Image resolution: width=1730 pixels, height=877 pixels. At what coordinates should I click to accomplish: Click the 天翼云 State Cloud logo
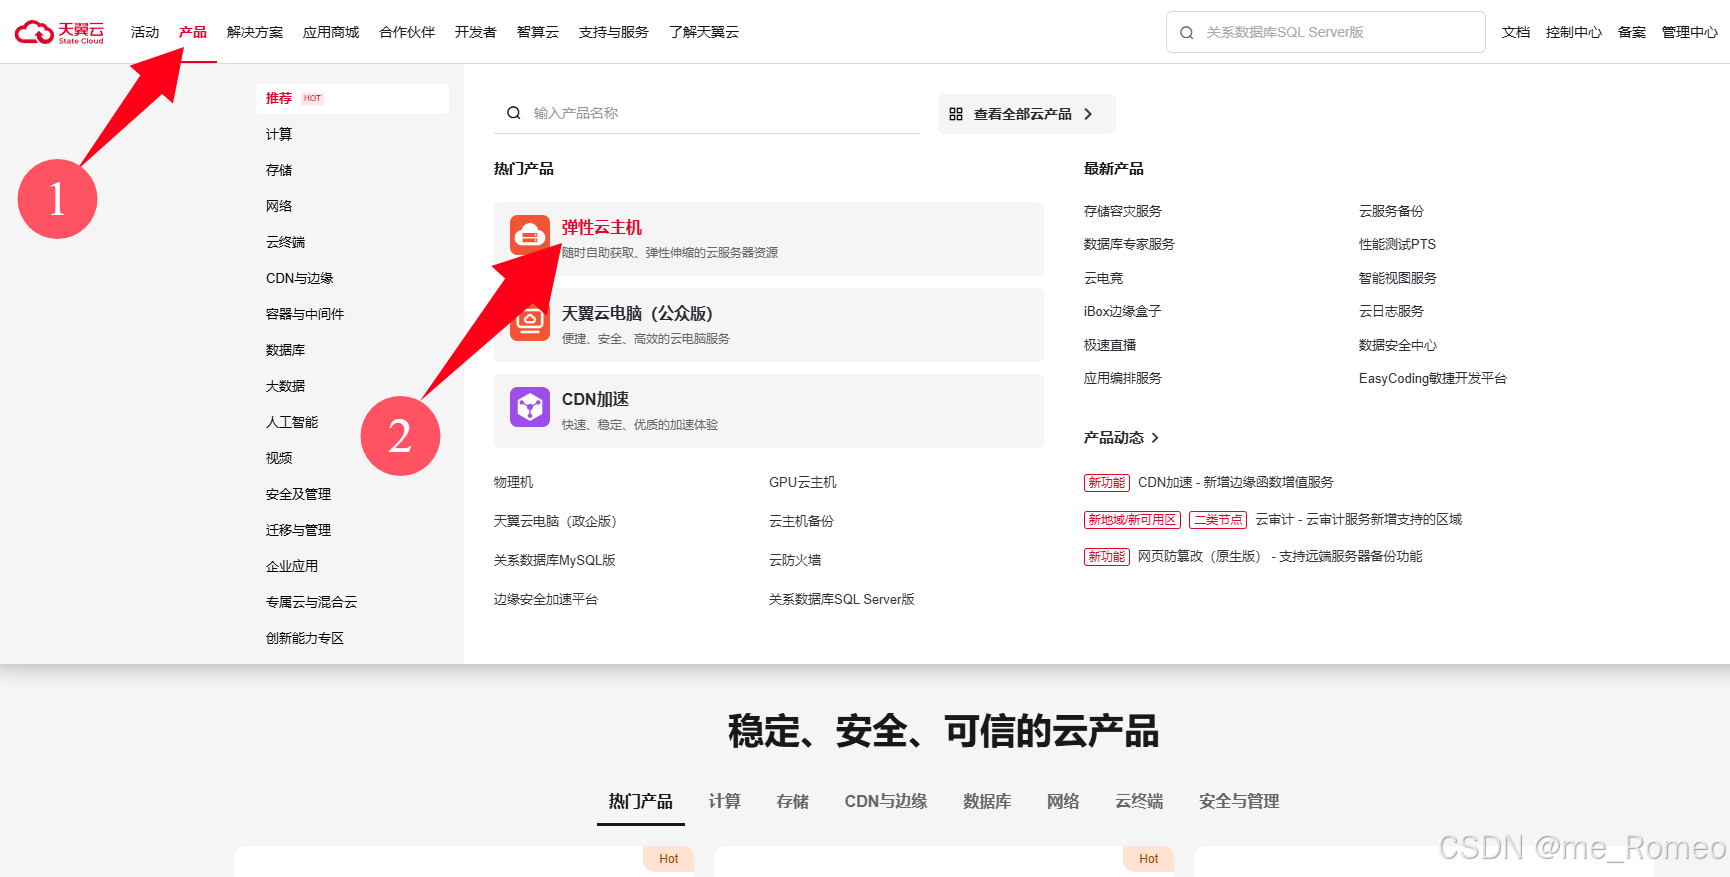point(59,32)
